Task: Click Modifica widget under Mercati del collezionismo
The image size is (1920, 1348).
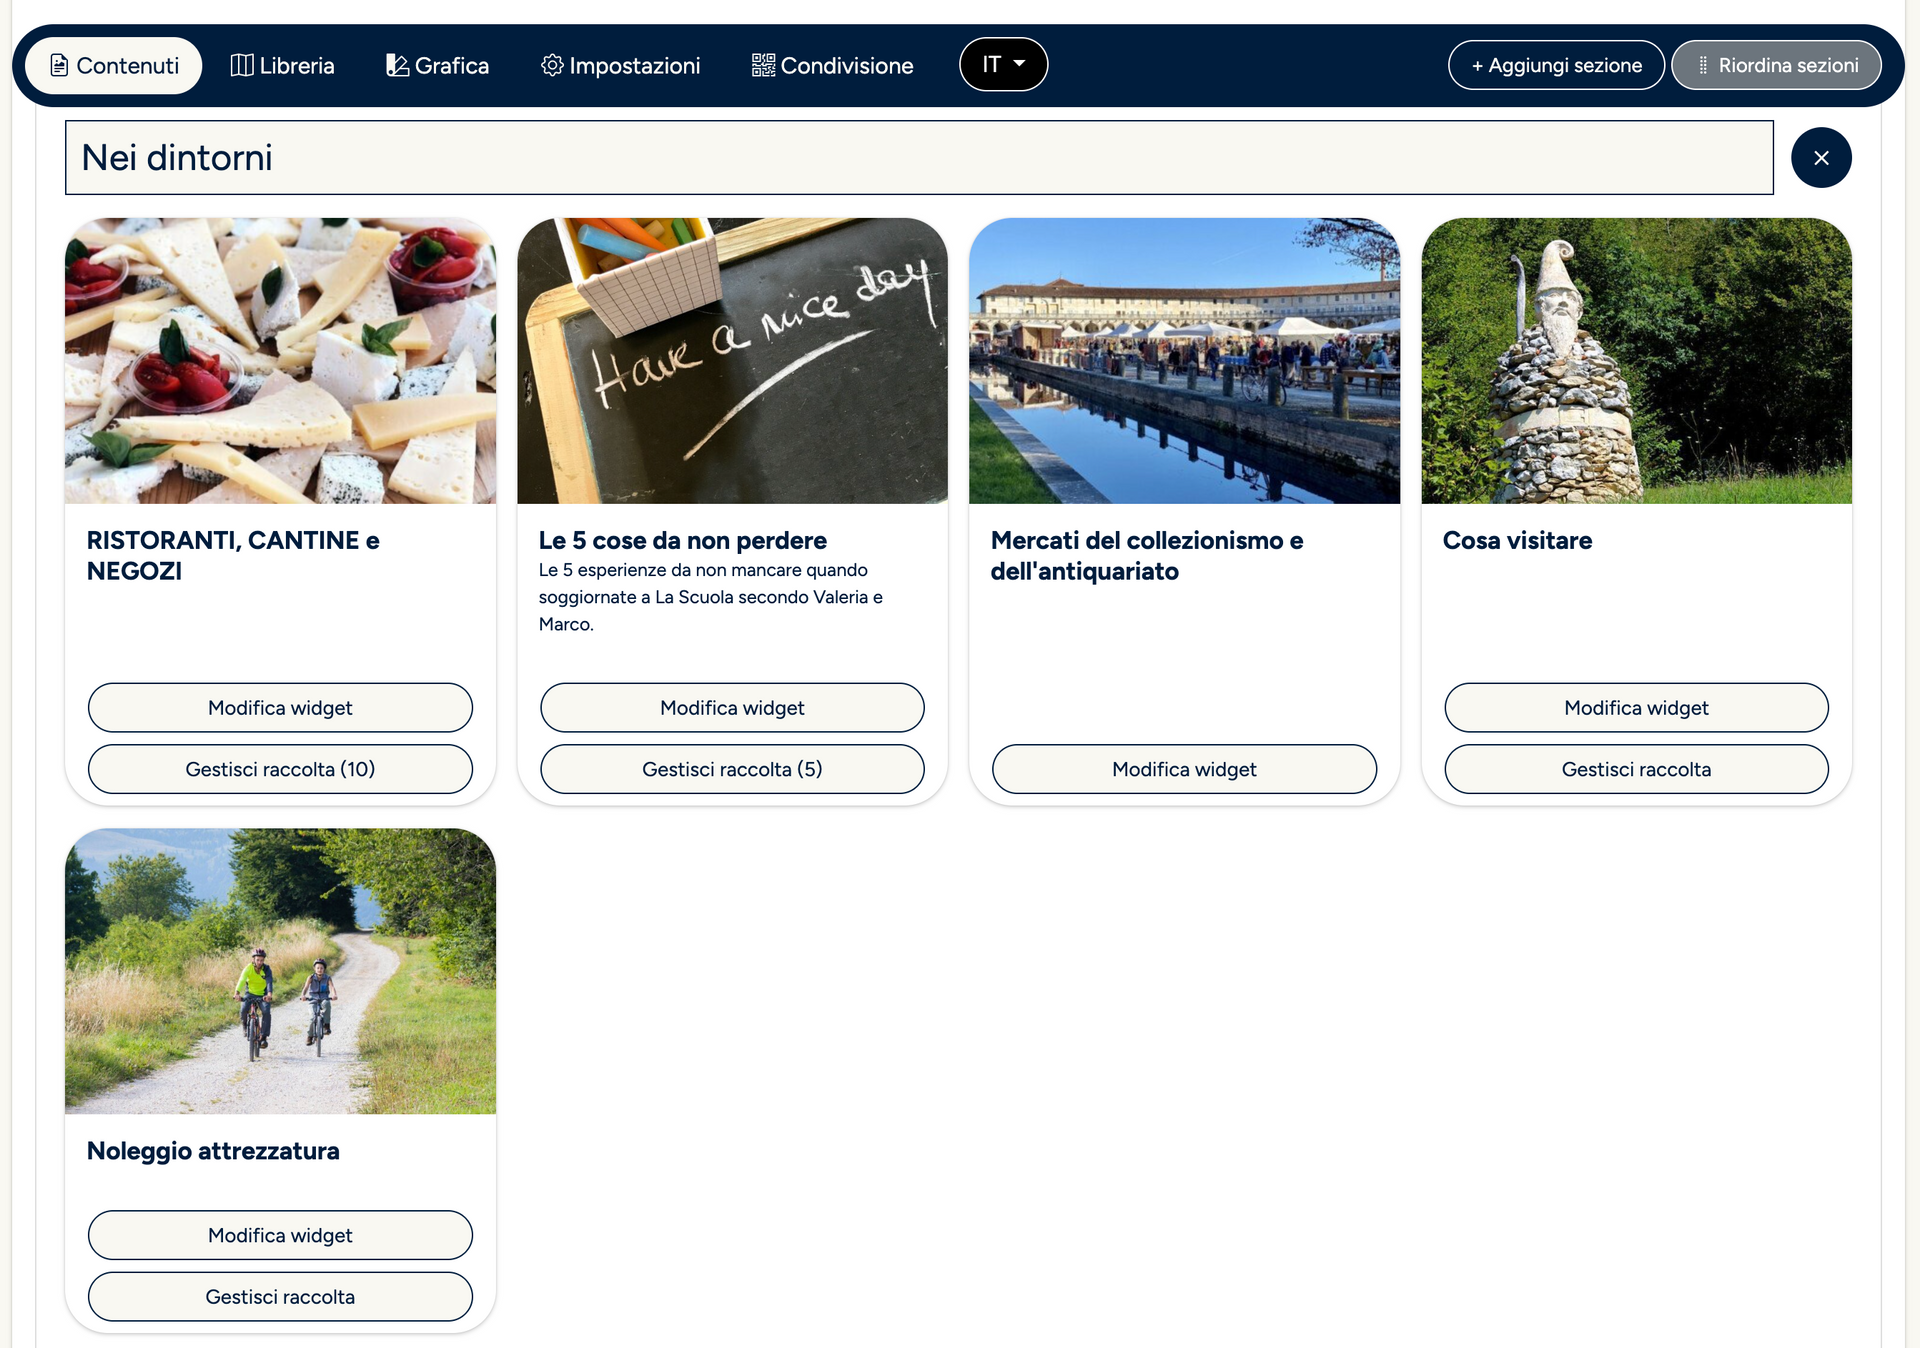Action: 1184,769
